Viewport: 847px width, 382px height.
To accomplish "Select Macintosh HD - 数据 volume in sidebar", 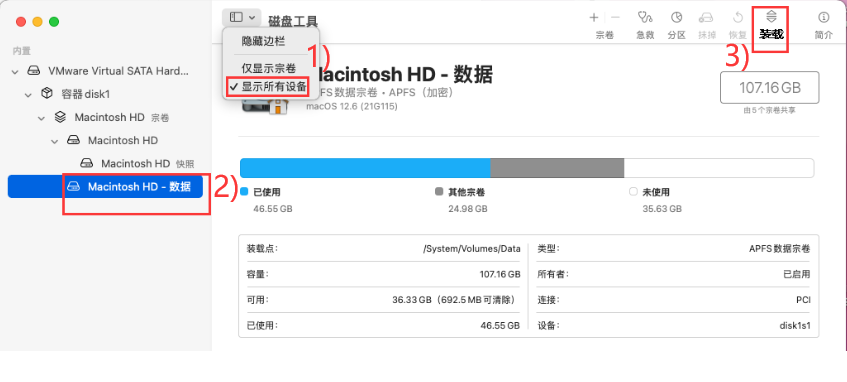I will (x=105, y=186).
